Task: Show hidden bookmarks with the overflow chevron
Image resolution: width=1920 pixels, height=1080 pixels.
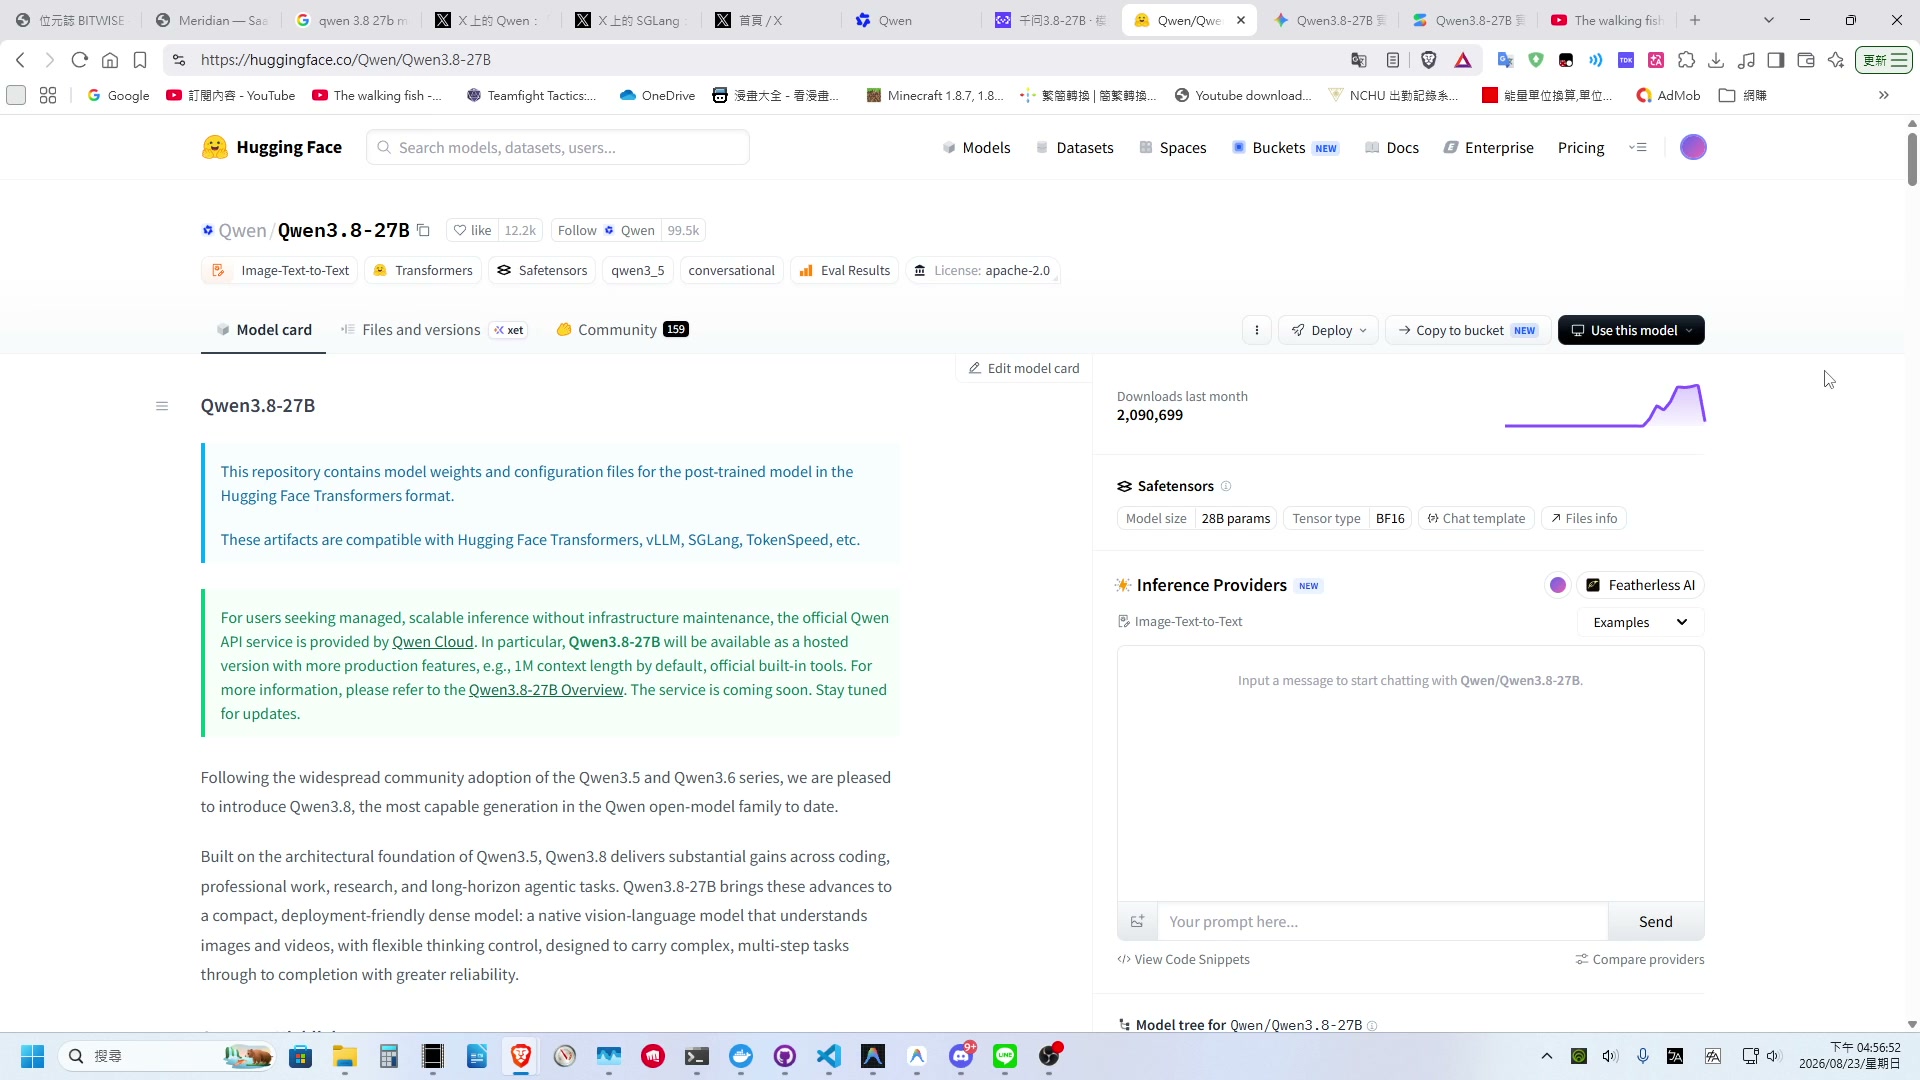Action: coord(1884,95)
